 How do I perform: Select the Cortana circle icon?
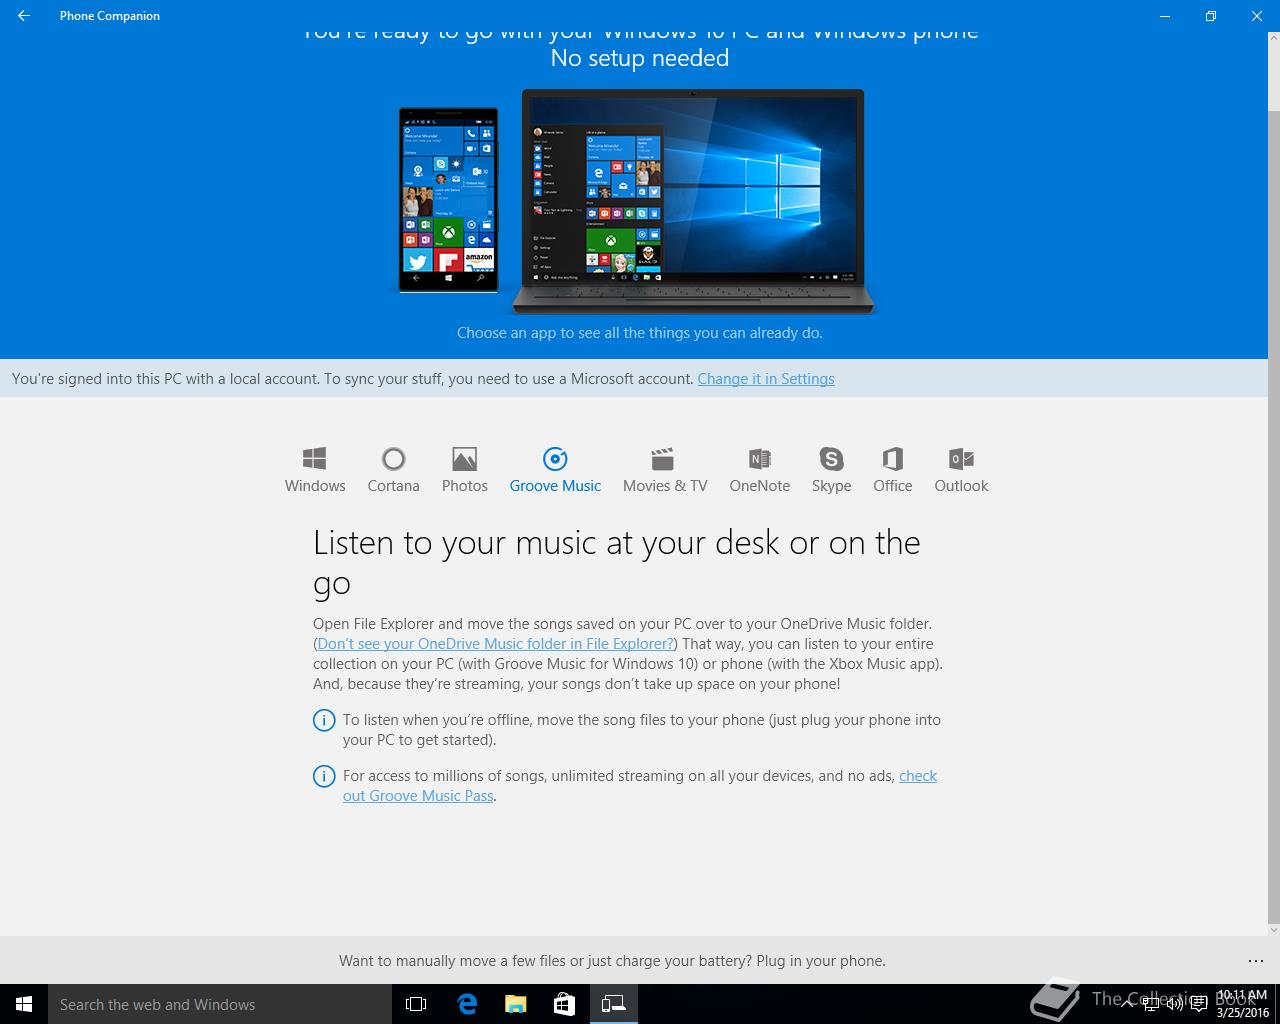[x=393, y=459]
